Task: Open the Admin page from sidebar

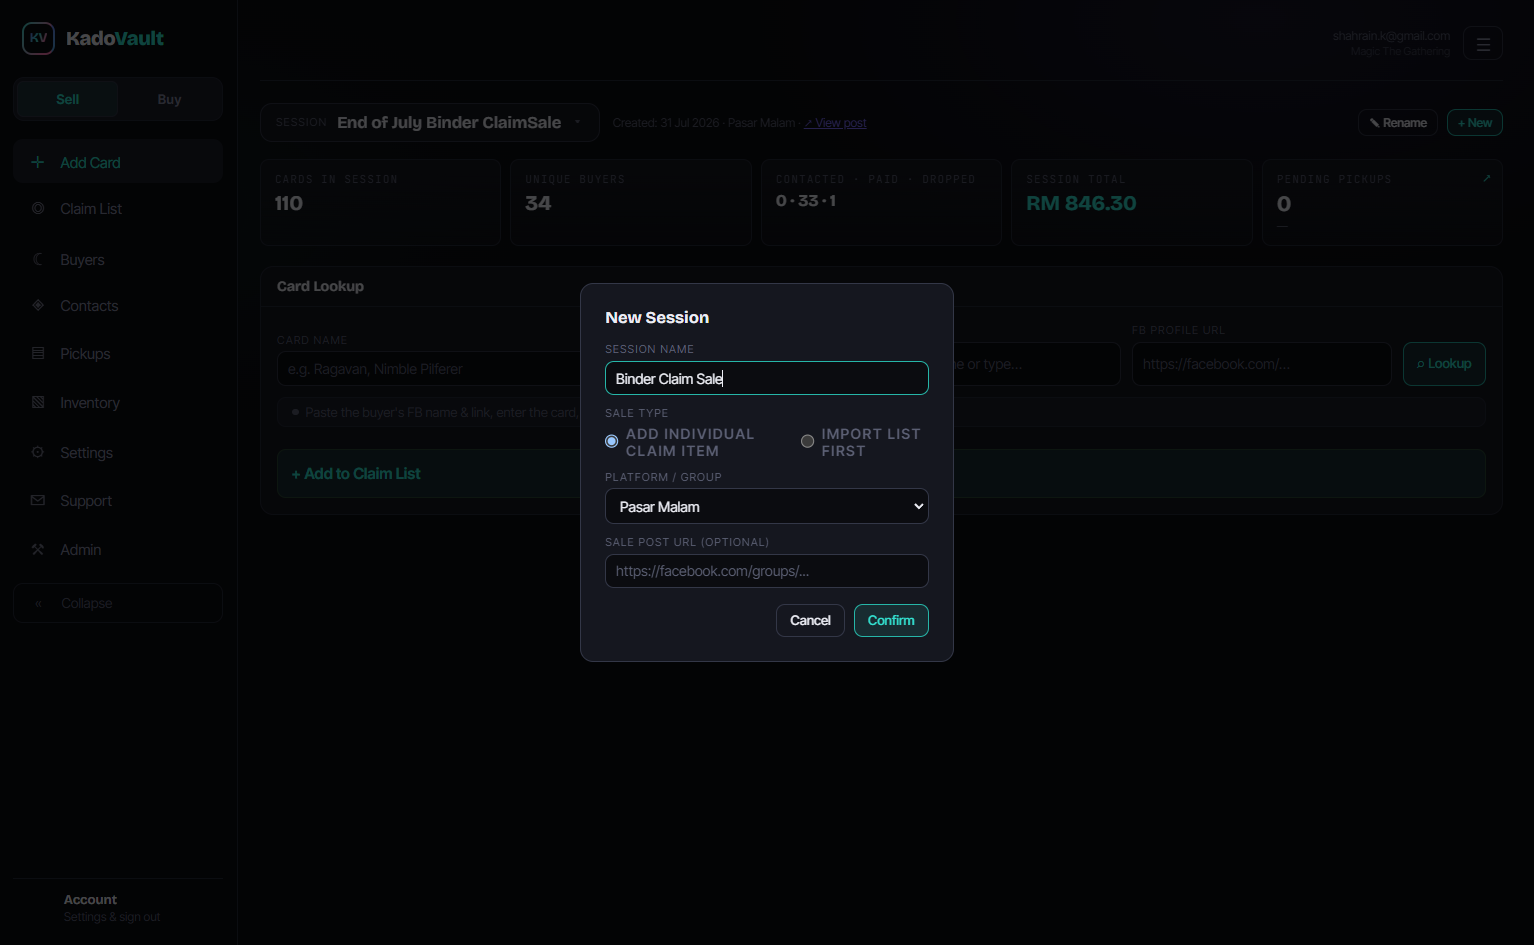Action: (x=118, y=549)
